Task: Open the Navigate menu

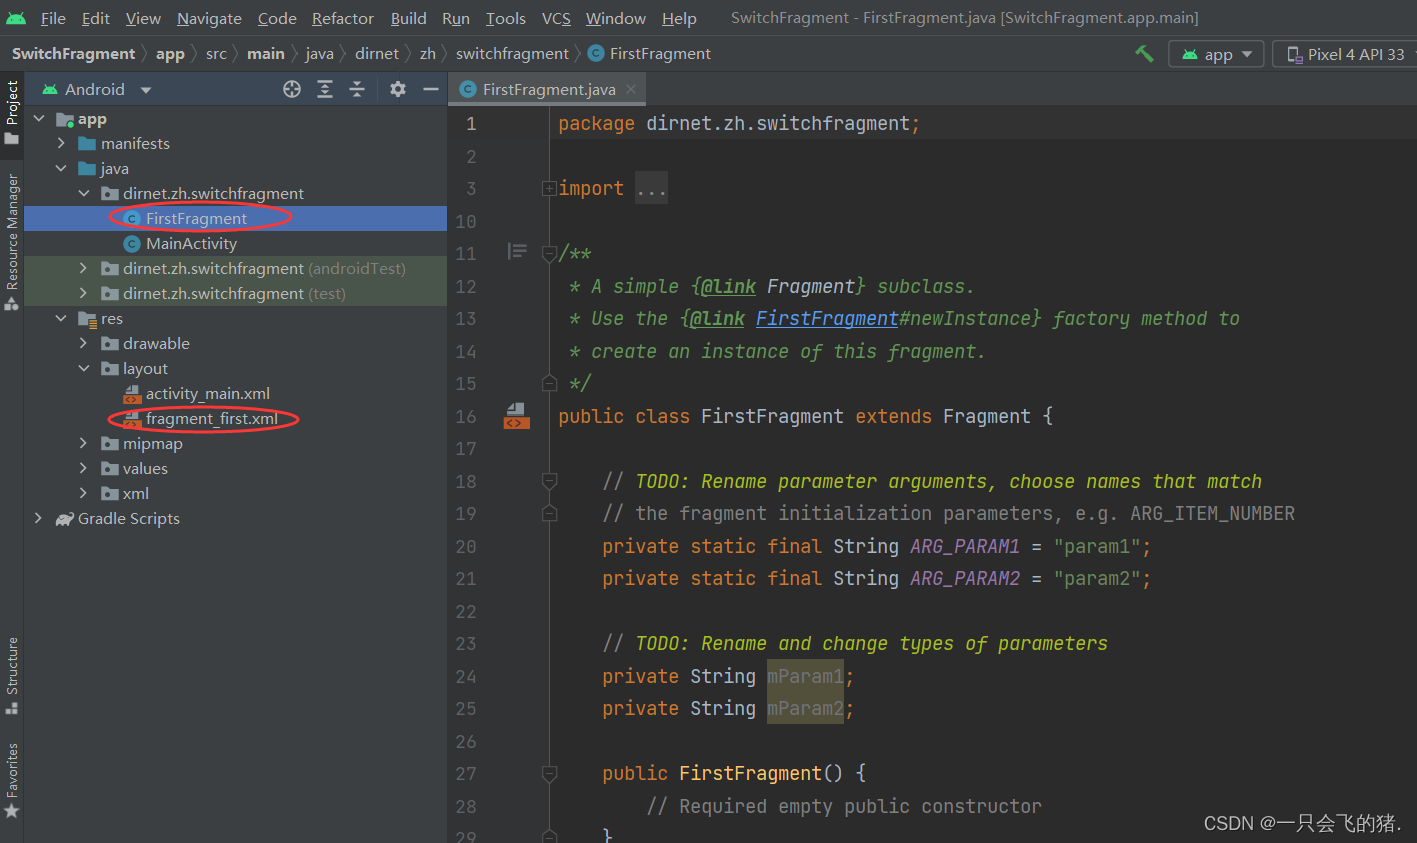Action: (x=209, y=18)
